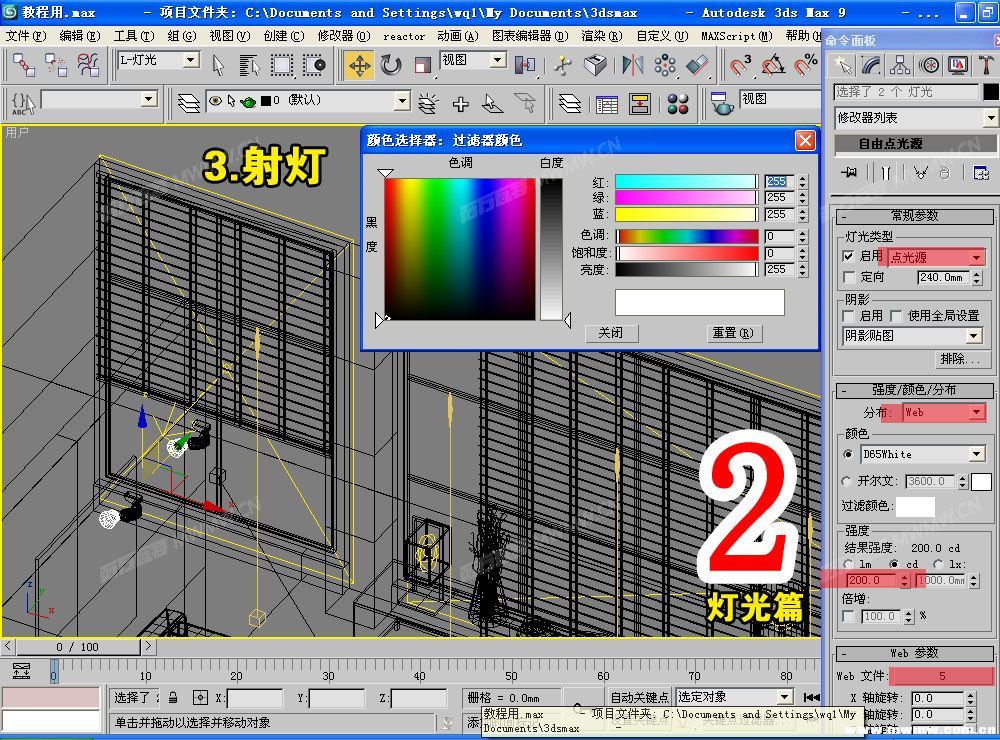Open the Curve Editor table icon

(607, 103)
